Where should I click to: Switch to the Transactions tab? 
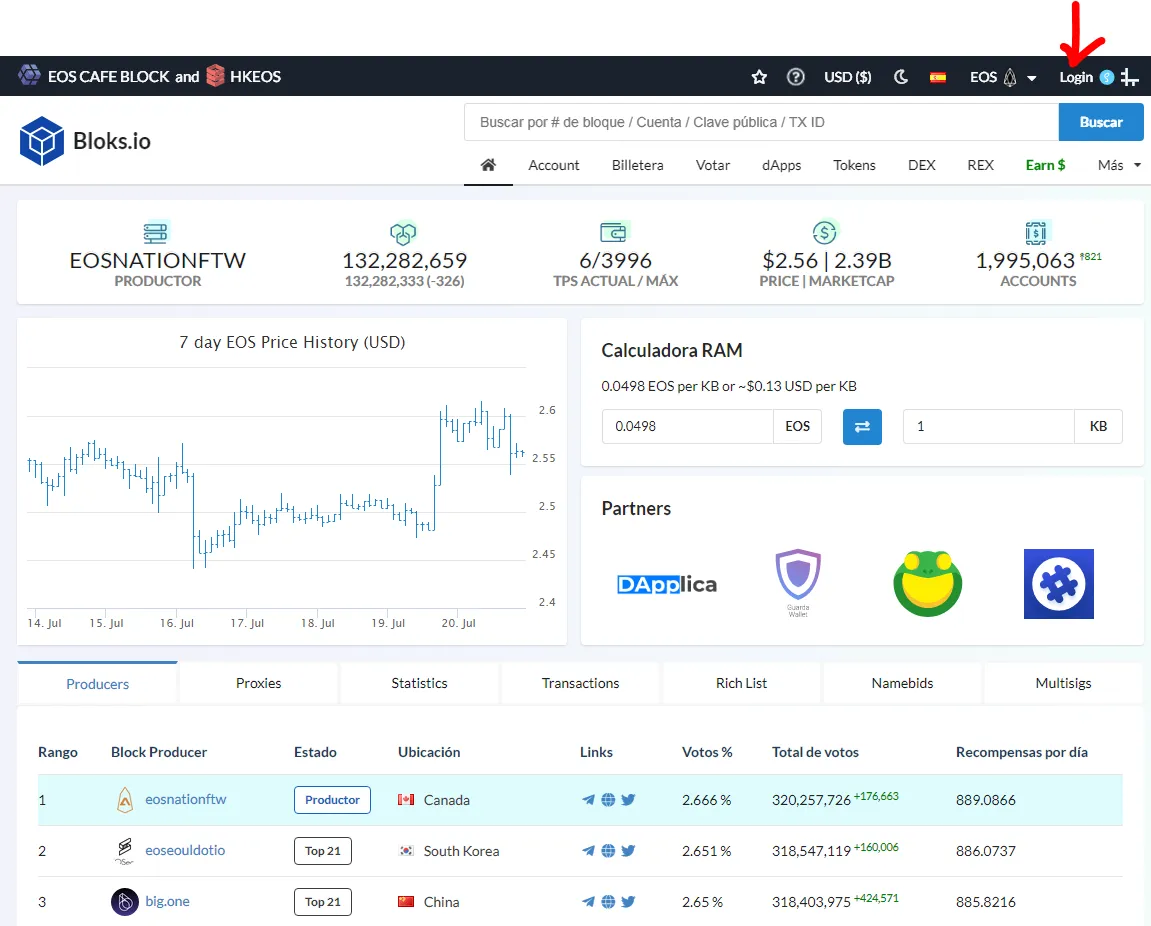[x=580, y=683]
